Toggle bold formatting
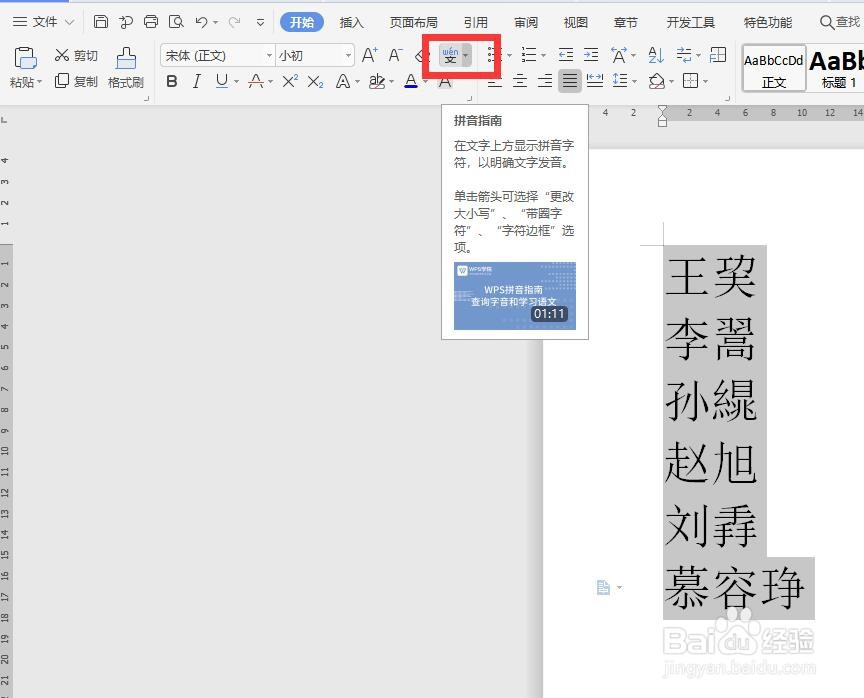This screenshot has width=864, height=698. (x=171, y=82)
